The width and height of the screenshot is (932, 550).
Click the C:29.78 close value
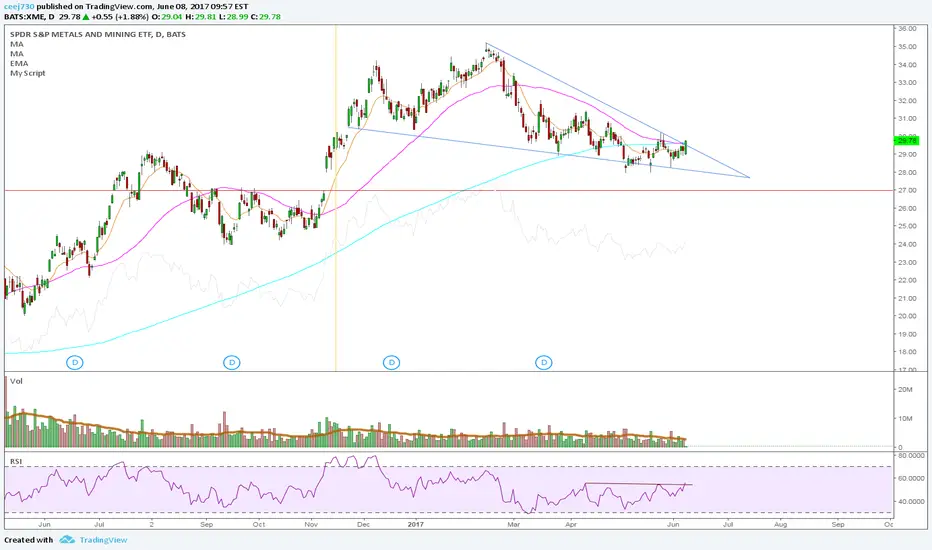(x=265, y=17)
